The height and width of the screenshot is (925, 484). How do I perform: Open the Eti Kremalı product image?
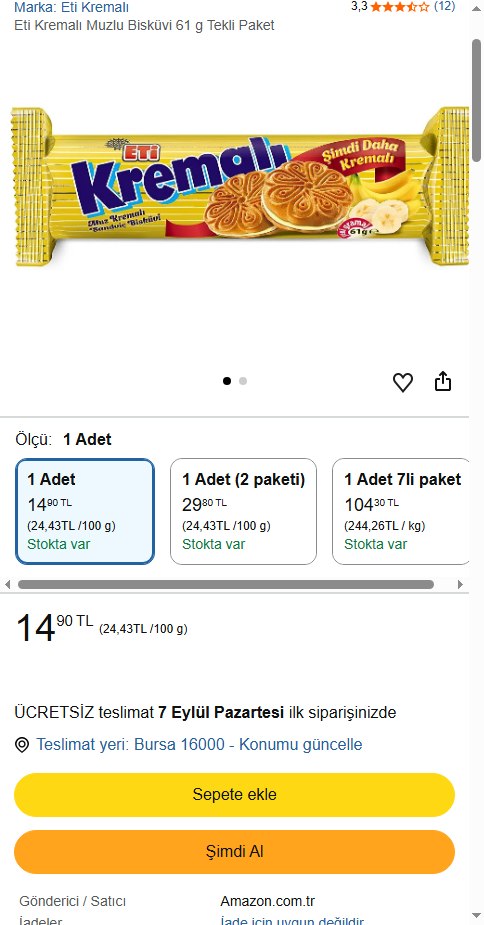(x=240, y=188)
